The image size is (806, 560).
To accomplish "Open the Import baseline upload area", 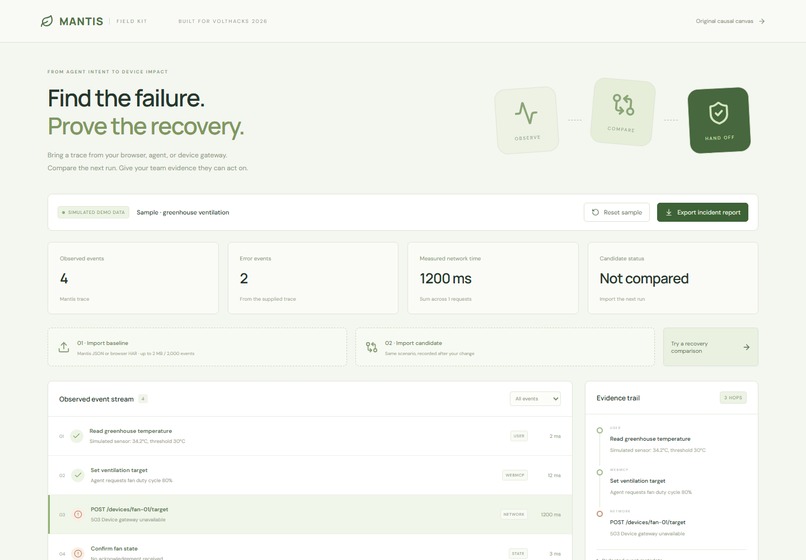I will click(x=197, y=347).
